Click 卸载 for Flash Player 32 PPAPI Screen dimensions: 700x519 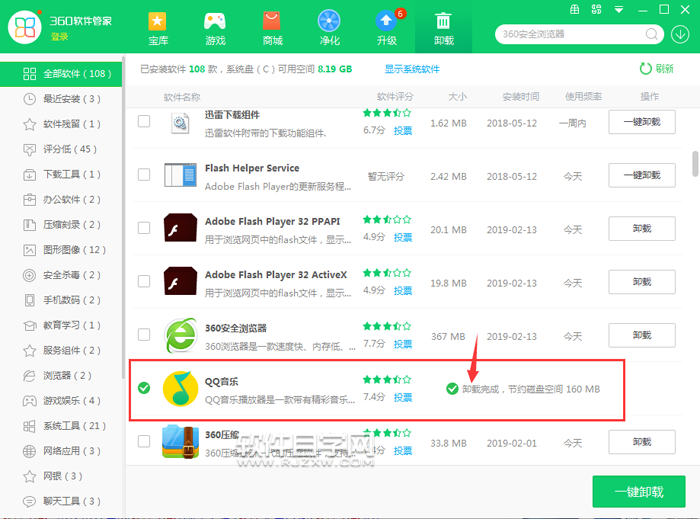[x=642, y=228]
